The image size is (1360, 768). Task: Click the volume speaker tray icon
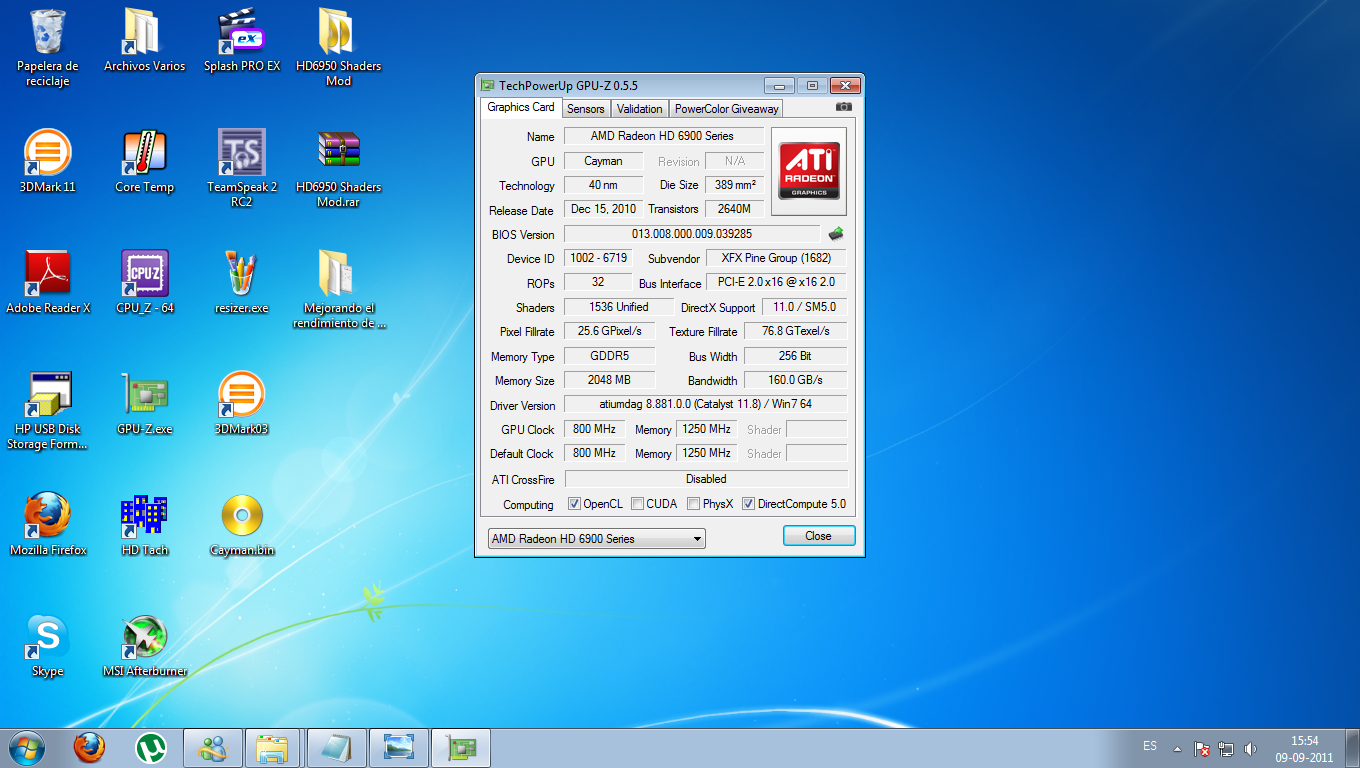coord(1250,748)
